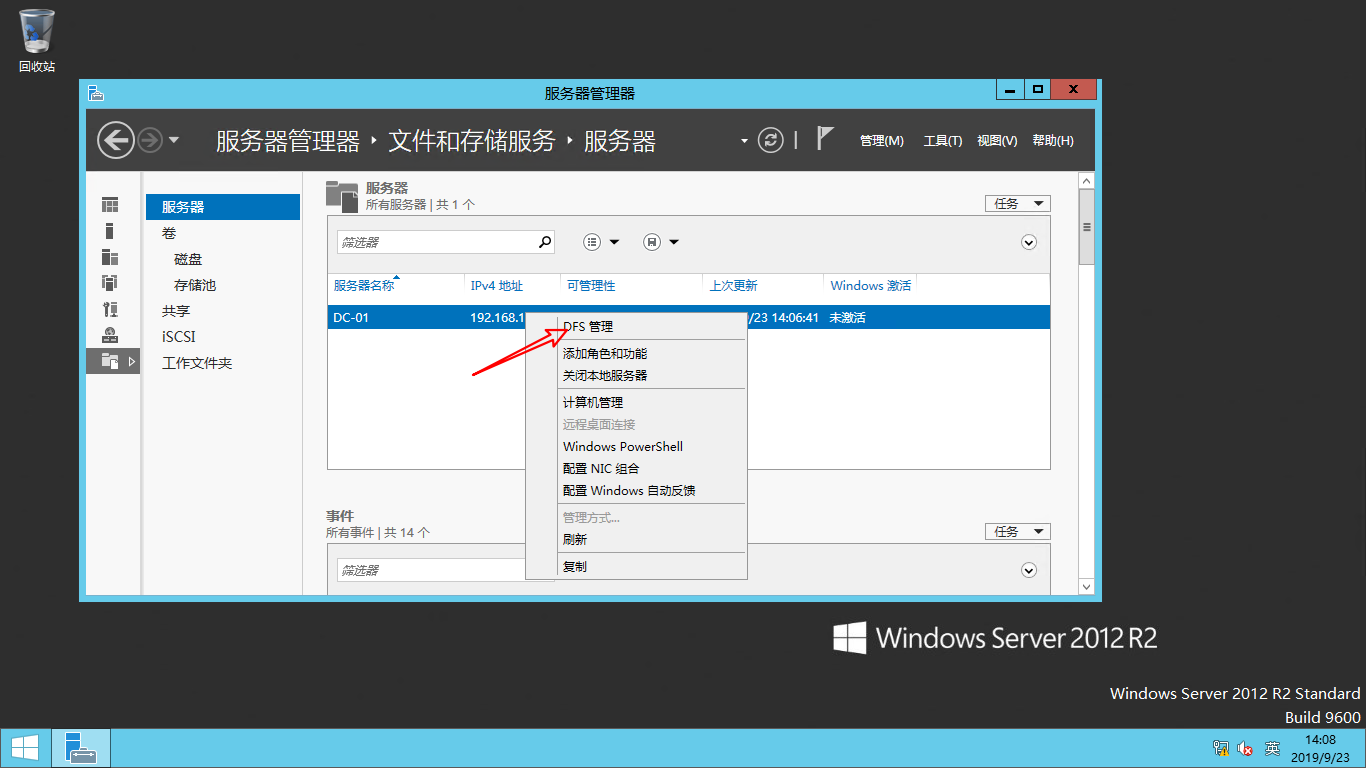1366x768 pixels.
Task: Open the 工具(T) menu
Action: click(942, 141)
